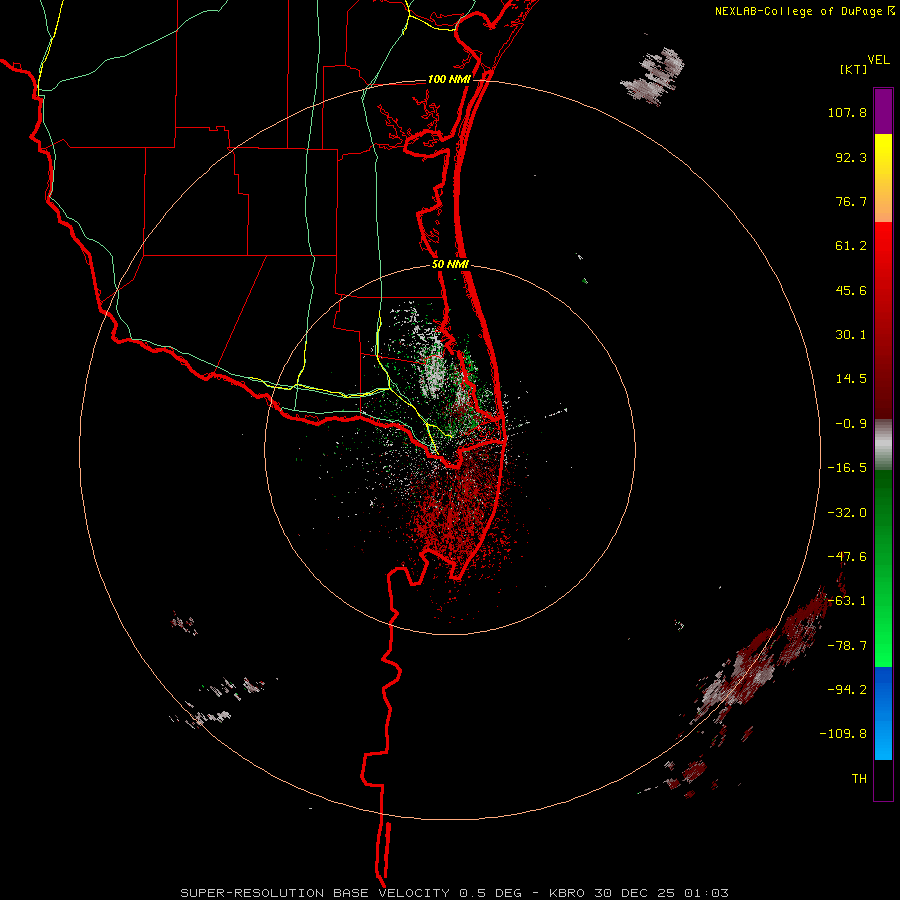Click the 30.1 velocity scale value
This screenshot has width=900, height=900.
point(851,335)
